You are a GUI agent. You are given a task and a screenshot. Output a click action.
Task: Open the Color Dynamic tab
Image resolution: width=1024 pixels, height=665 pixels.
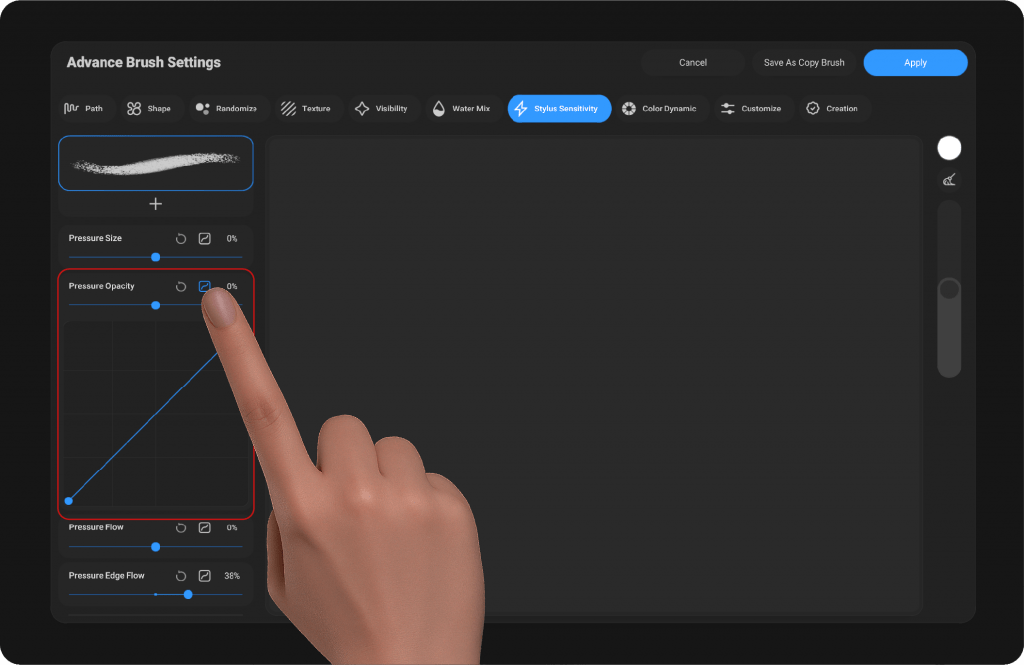[x=659, y=108]
